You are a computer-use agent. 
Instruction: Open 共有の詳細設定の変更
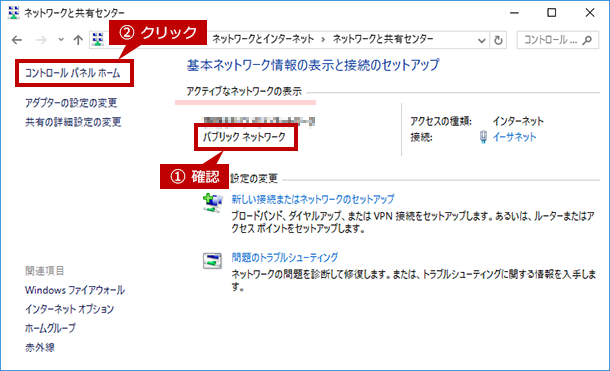(x=73, y=122)
